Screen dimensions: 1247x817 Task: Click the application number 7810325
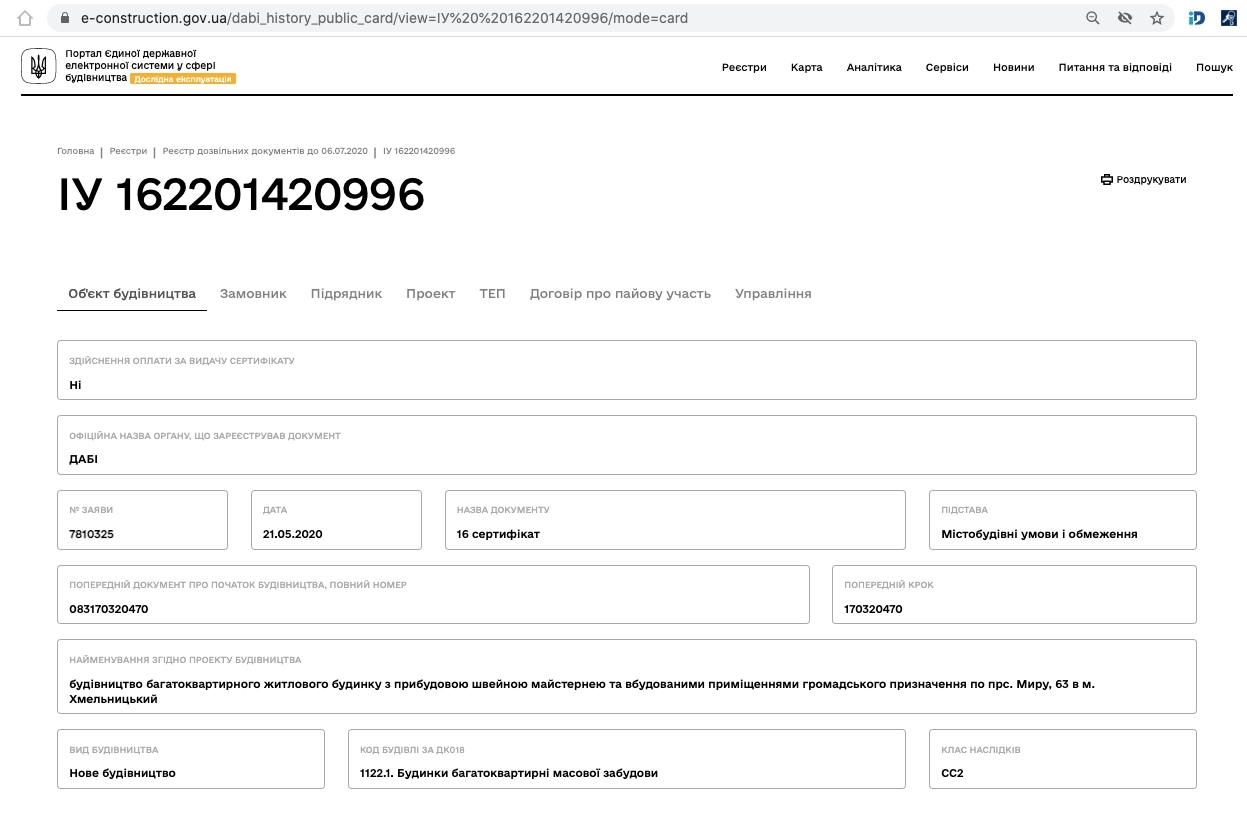pos(91,534)
